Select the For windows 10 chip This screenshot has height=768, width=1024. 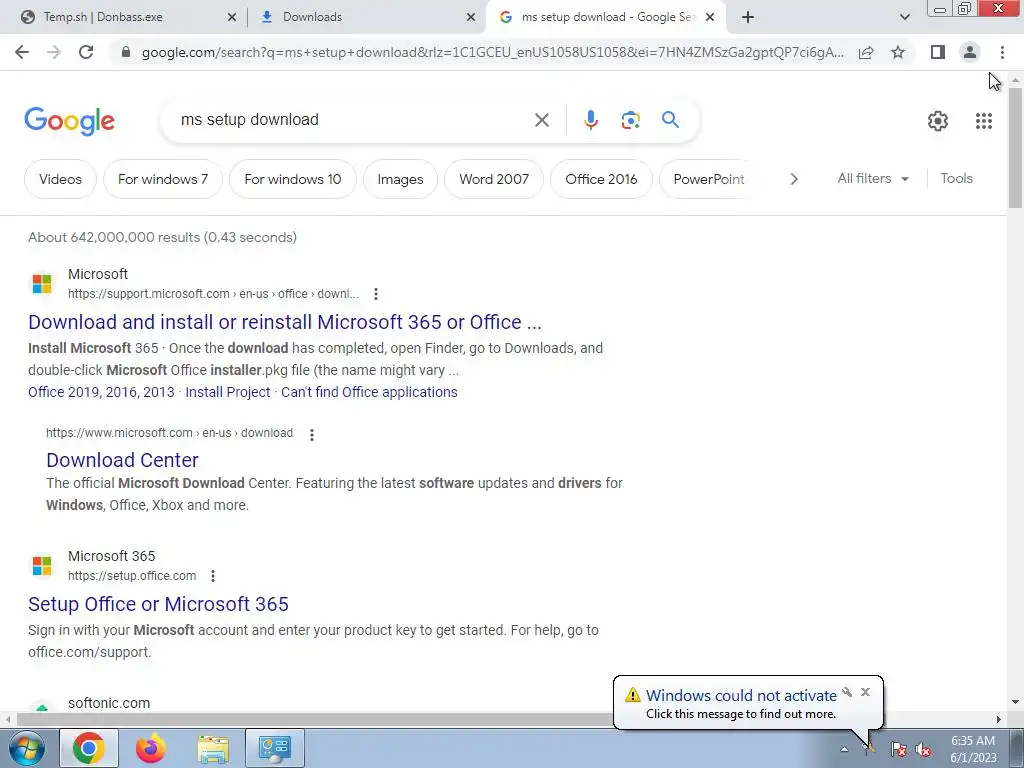point(293,179)
